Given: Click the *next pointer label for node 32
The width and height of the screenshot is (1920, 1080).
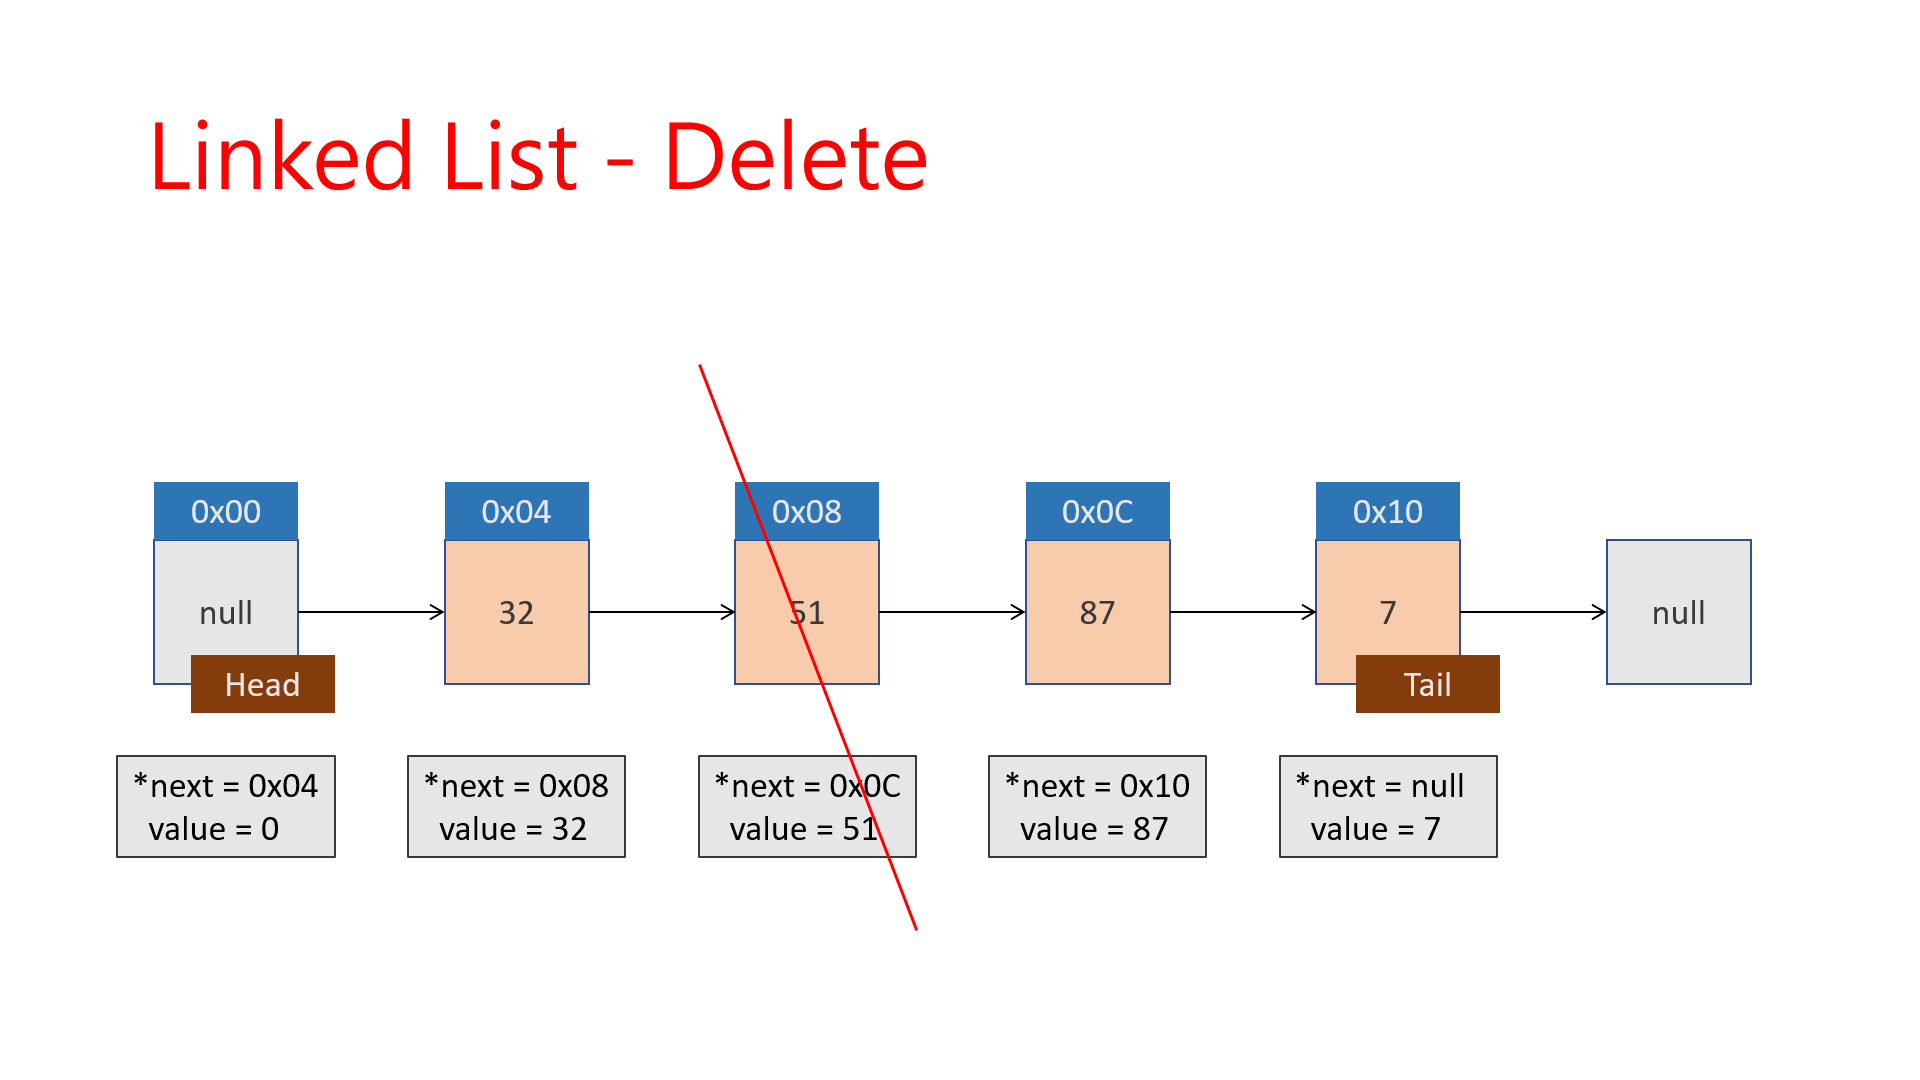Looking at the screenshot, I should (x=514, y=778).
